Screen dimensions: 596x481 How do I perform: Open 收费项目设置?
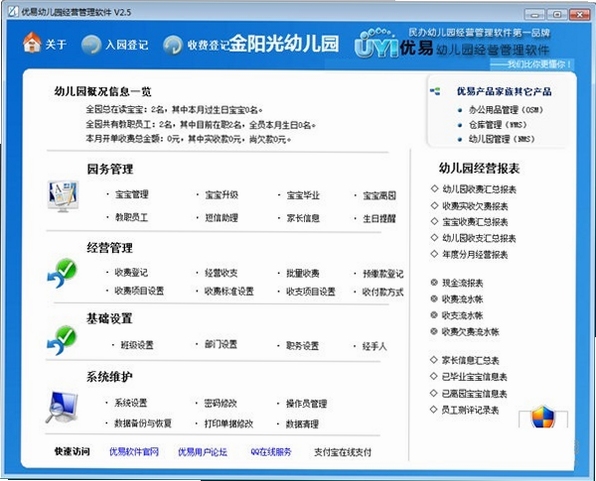pos(139,291)
